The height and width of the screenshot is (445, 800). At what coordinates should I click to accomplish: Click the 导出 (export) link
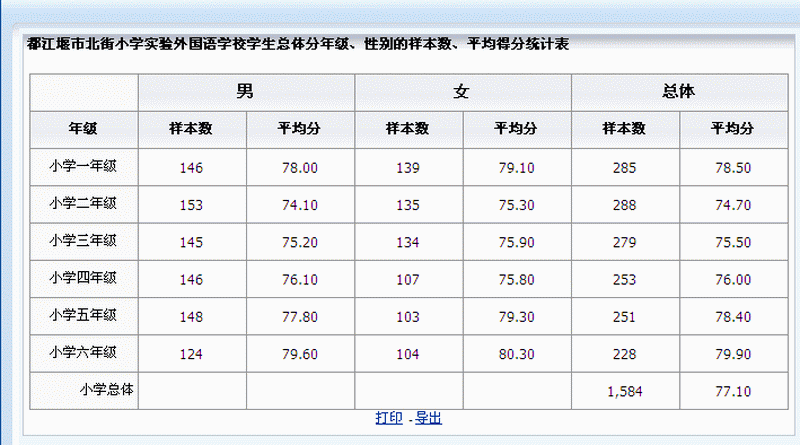coord(428,418)
